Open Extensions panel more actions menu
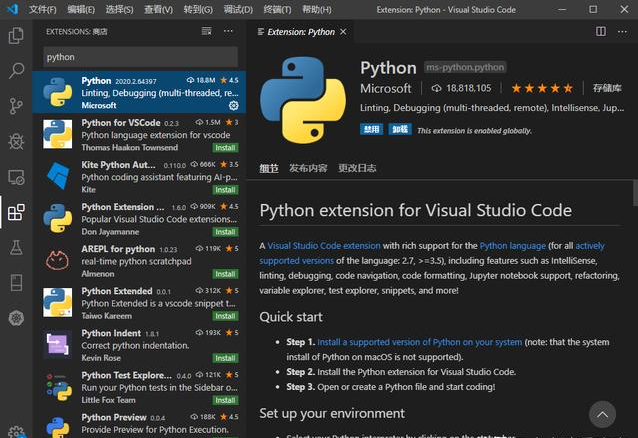 (x=228, y=31)
